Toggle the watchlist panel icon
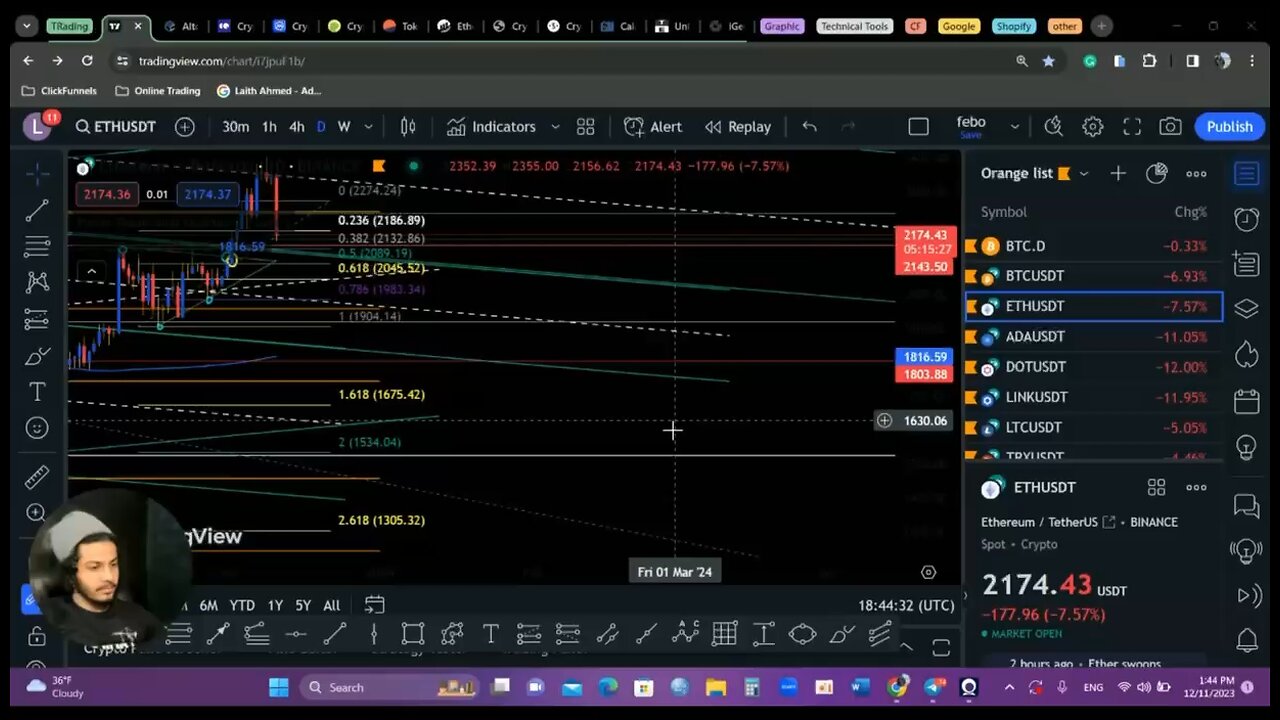The width and height of the screenshot is (1280, 720). [1246, 173]
